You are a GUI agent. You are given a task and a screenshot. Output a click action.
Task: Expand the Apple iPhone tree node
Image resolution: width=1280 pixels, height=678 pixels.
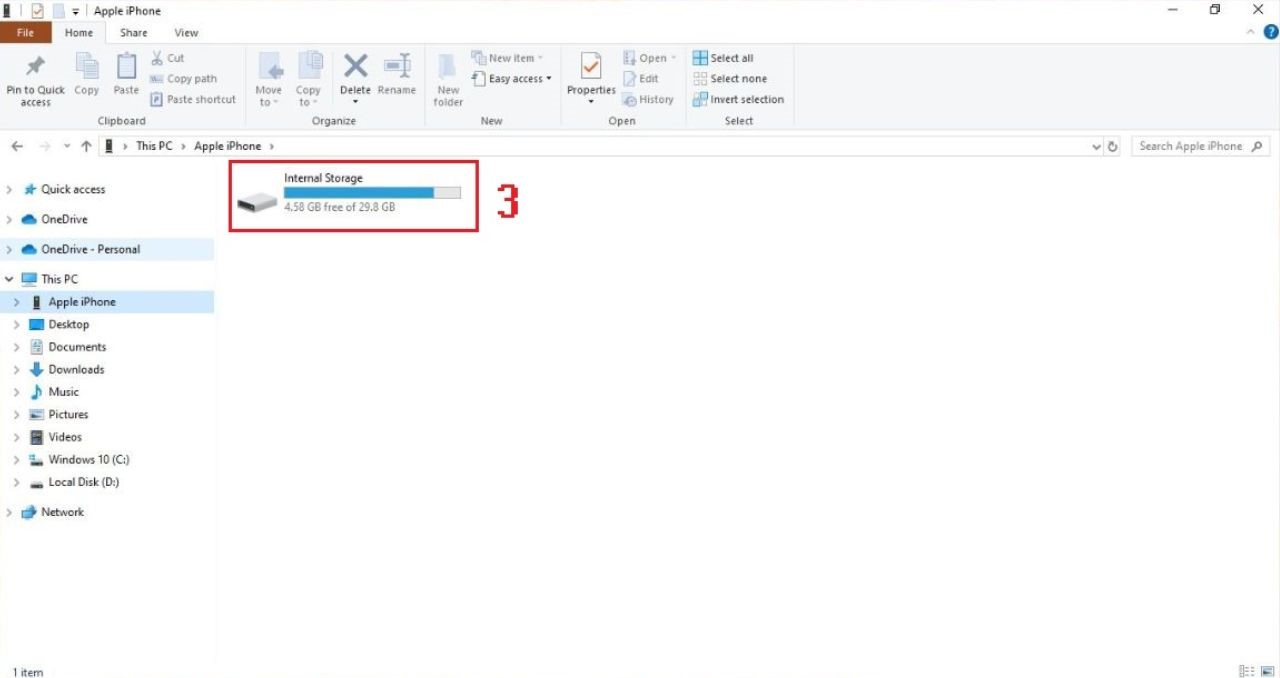[16, 302]
